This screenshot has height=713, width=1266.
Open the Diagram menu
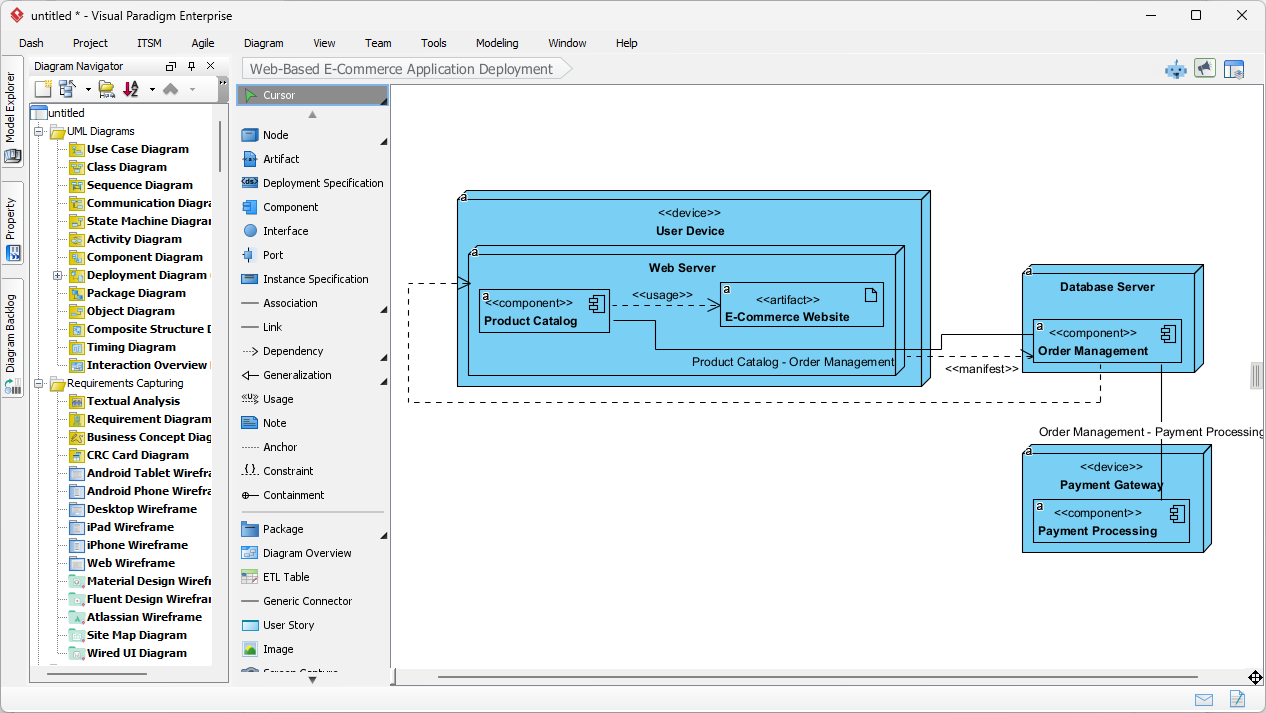click(x=263, y=43)
